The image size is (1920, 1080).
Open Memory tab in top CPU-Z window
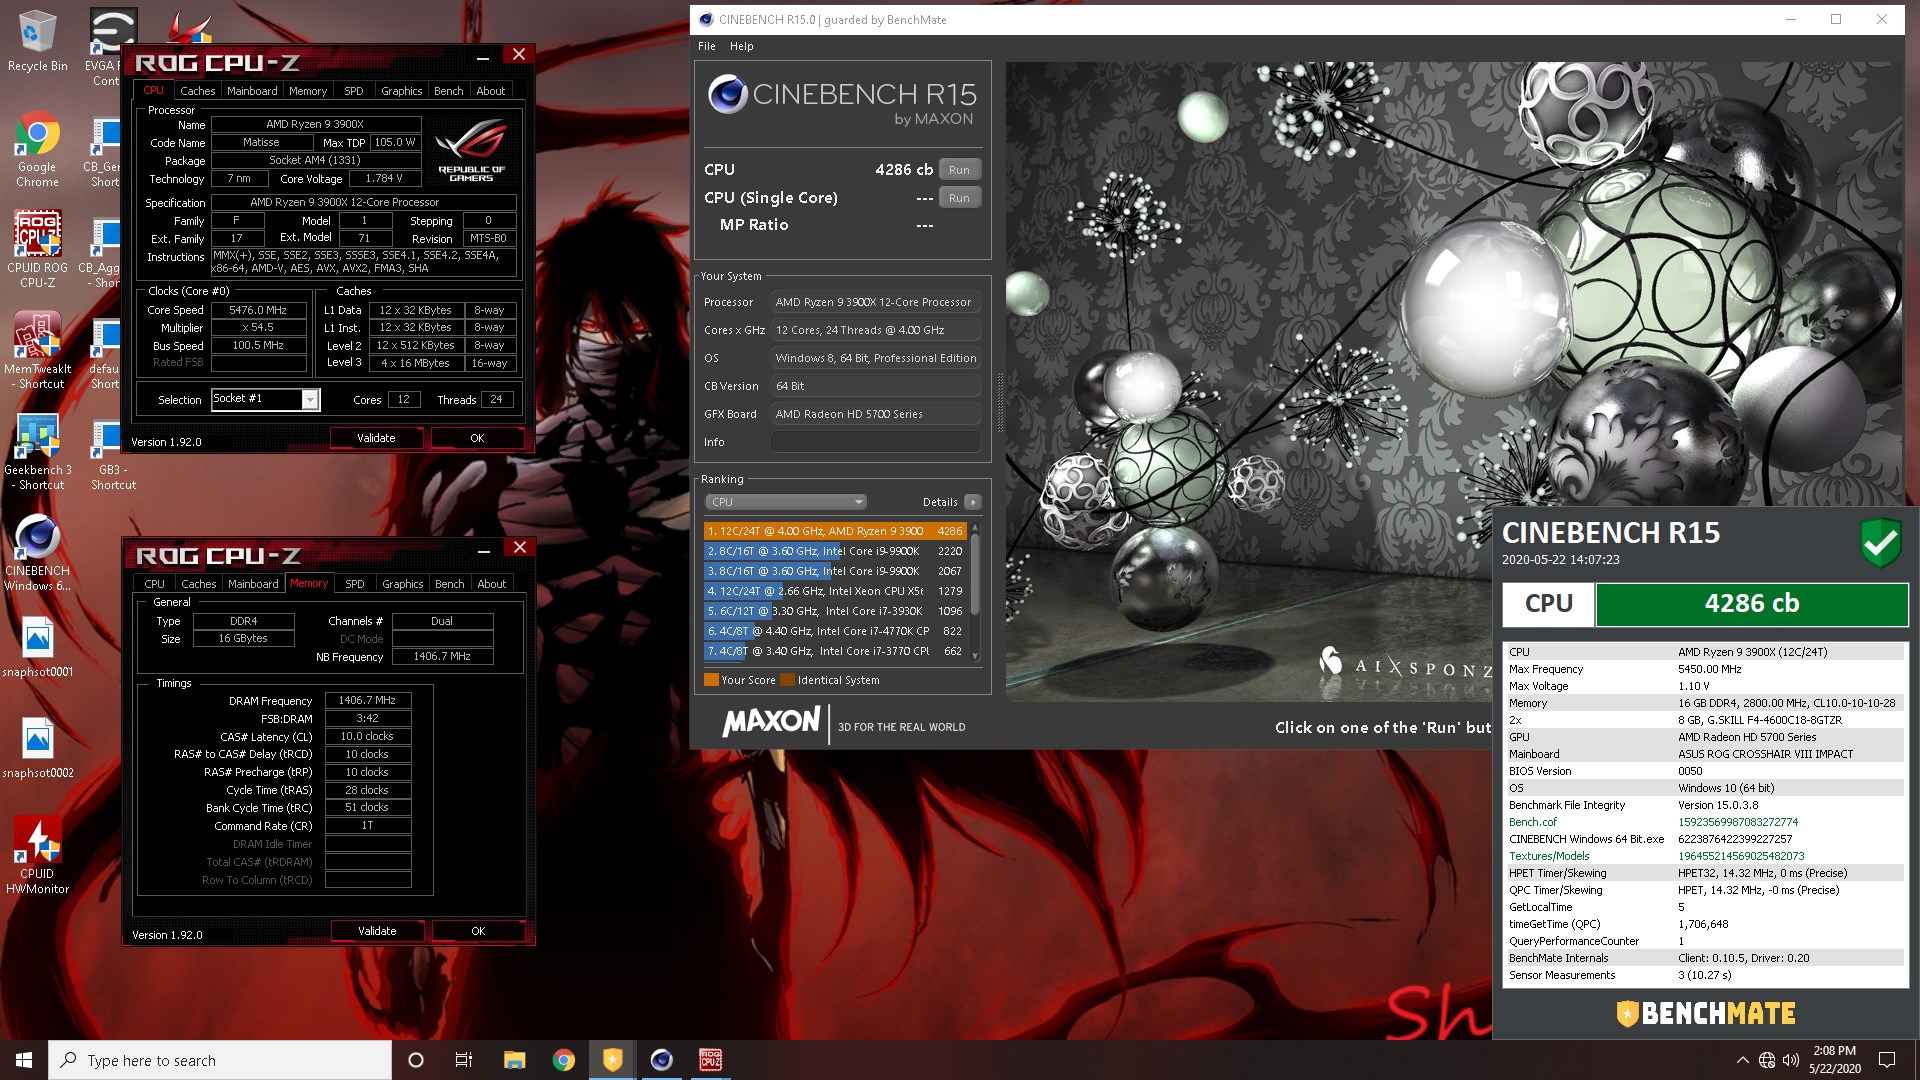tap(308, 91)
